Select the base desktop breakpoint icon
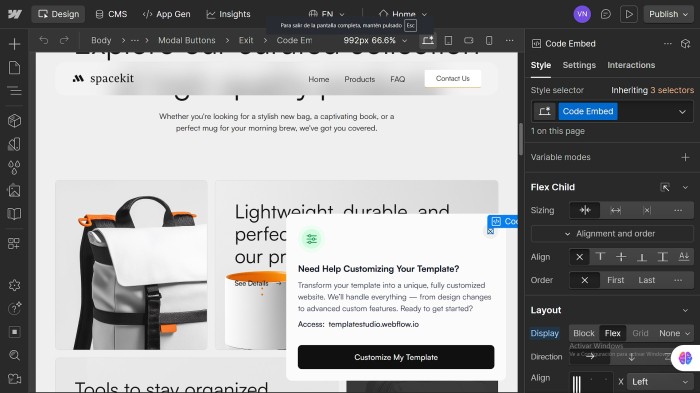The height and width of the screenshot is (393, 700). click(x=428, y=40)
